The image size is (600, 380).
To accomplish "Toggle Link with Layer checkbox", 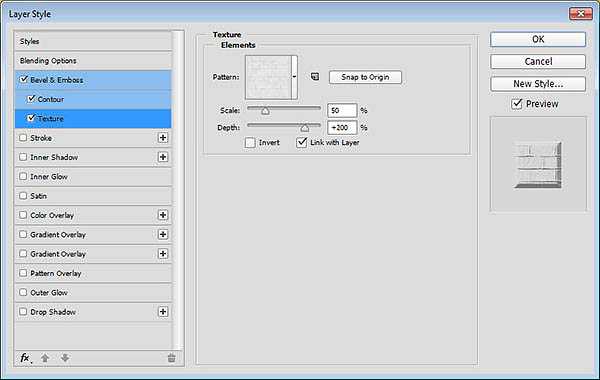I will (x=302, y=142).
